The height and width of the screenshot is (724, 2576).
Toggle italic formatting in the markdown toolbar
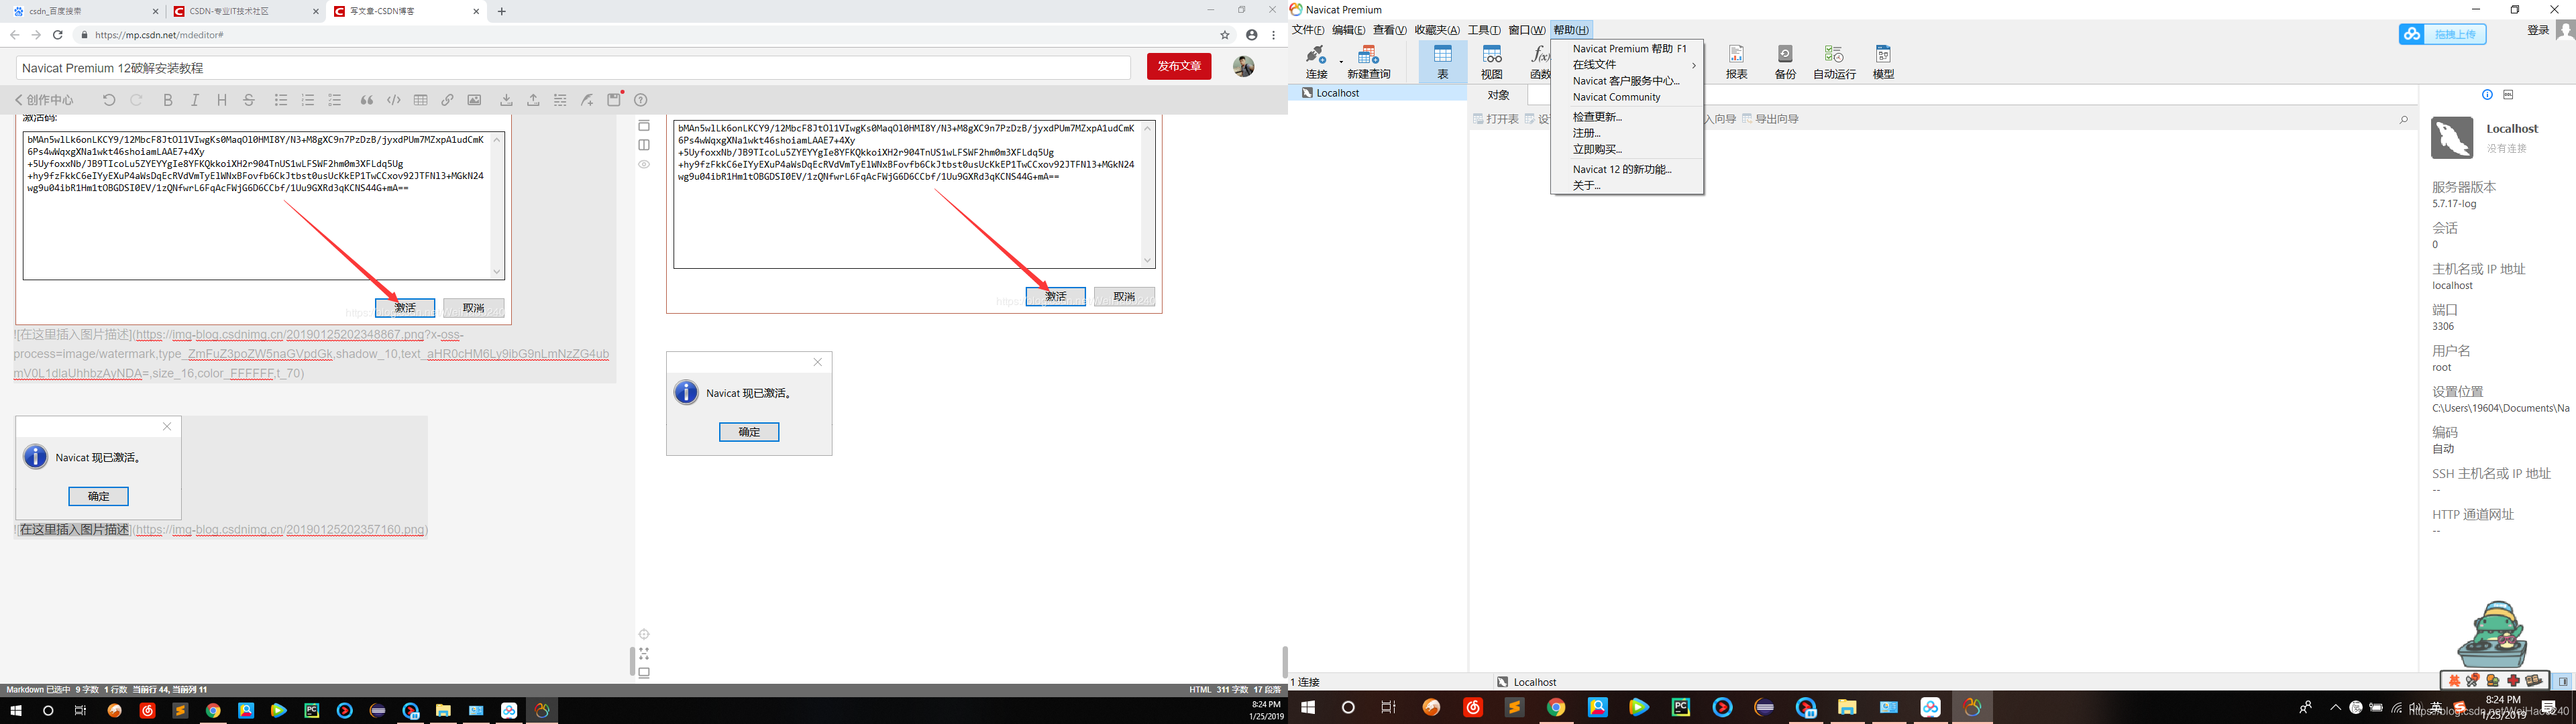[x=195, y=100]
